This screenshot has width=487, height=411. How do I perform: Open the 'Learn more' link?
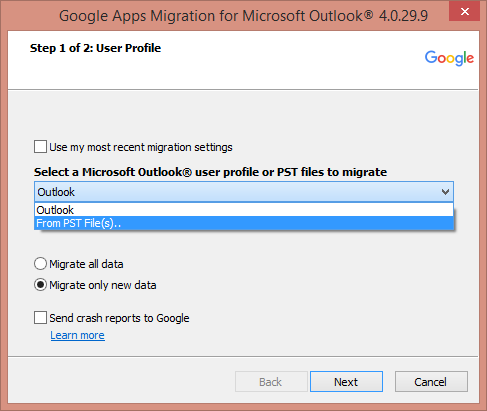tap(77, 335)
